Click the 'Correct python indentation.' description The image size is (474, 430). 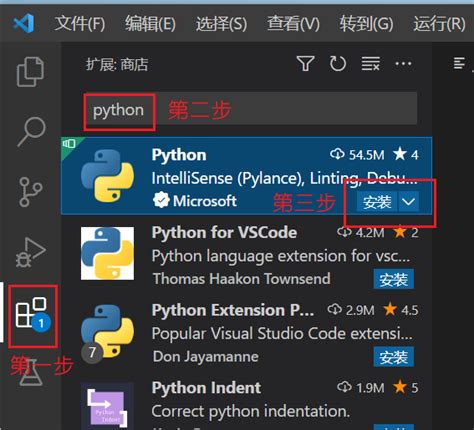[251, 411]
